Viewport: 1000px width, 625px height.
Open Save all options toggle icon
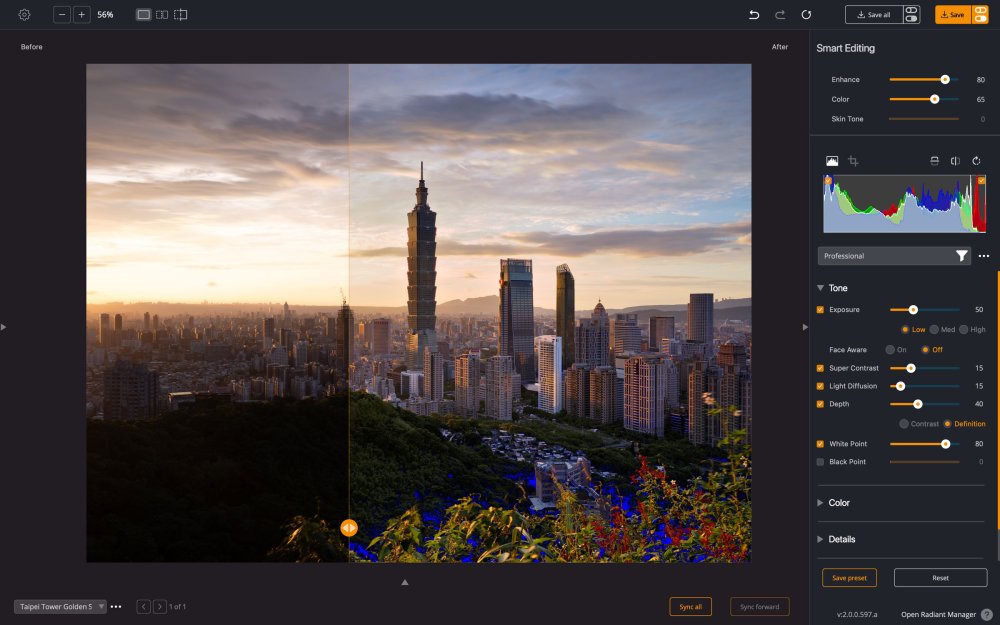911,15
